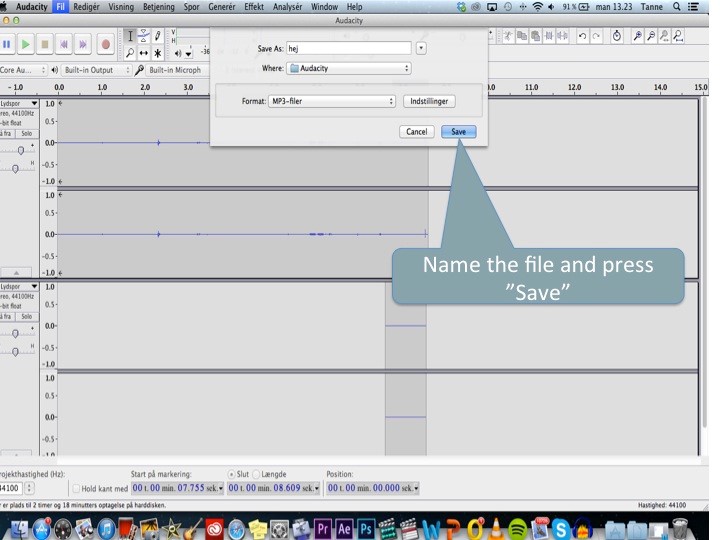Screen dimensions: 720x540
Task: Select the Zoom magnifier tool
Action: [x=130, y=53]
